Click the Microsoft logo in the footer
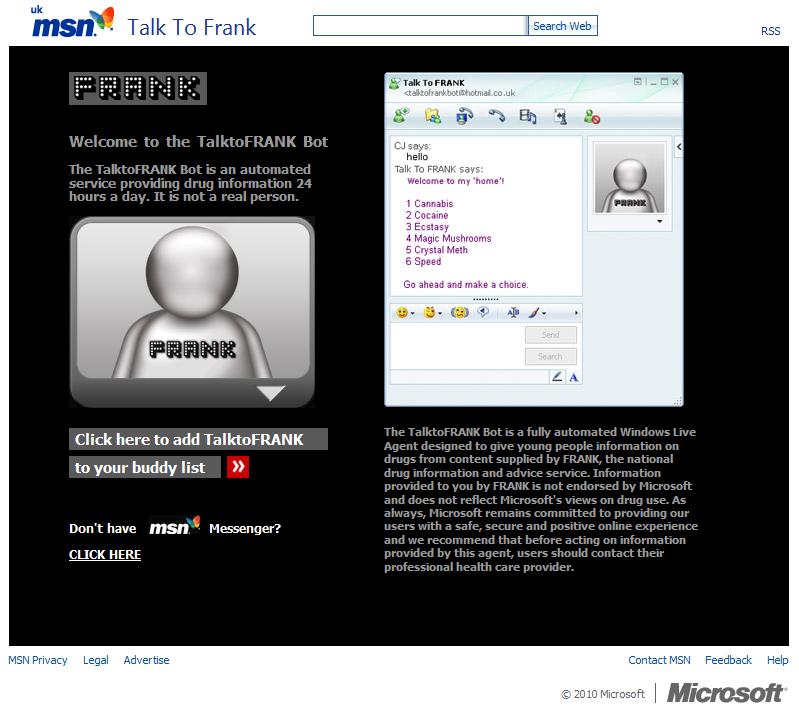Screen dimensions: 799x709 coord(726,693)
